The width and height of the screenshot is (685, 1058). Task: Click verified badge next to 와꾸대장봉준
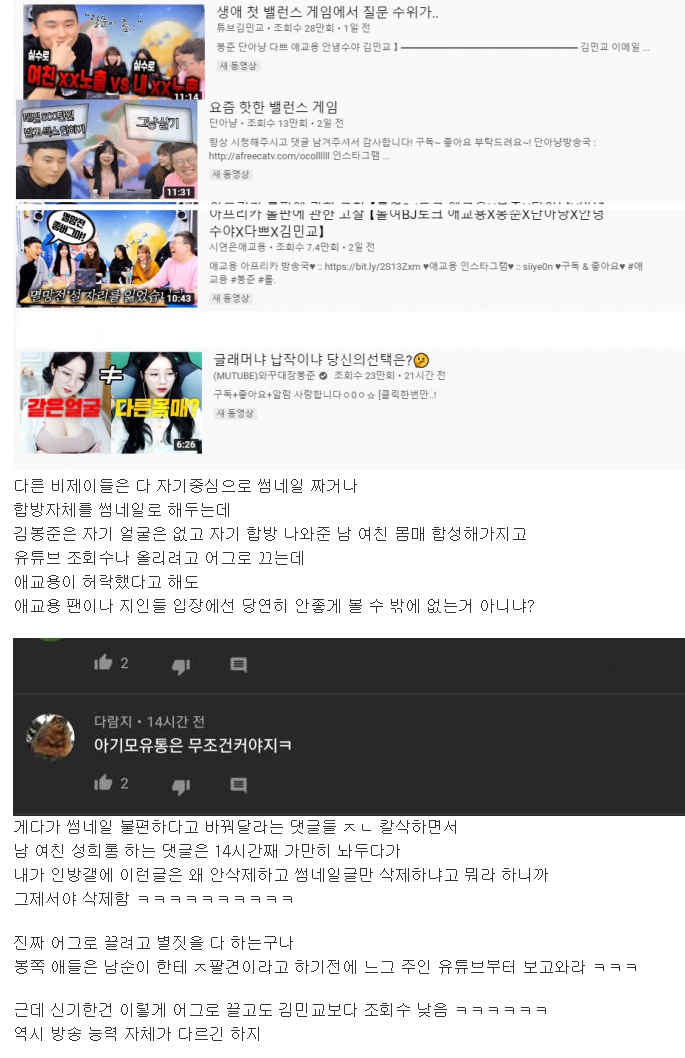tap(323, 376)
